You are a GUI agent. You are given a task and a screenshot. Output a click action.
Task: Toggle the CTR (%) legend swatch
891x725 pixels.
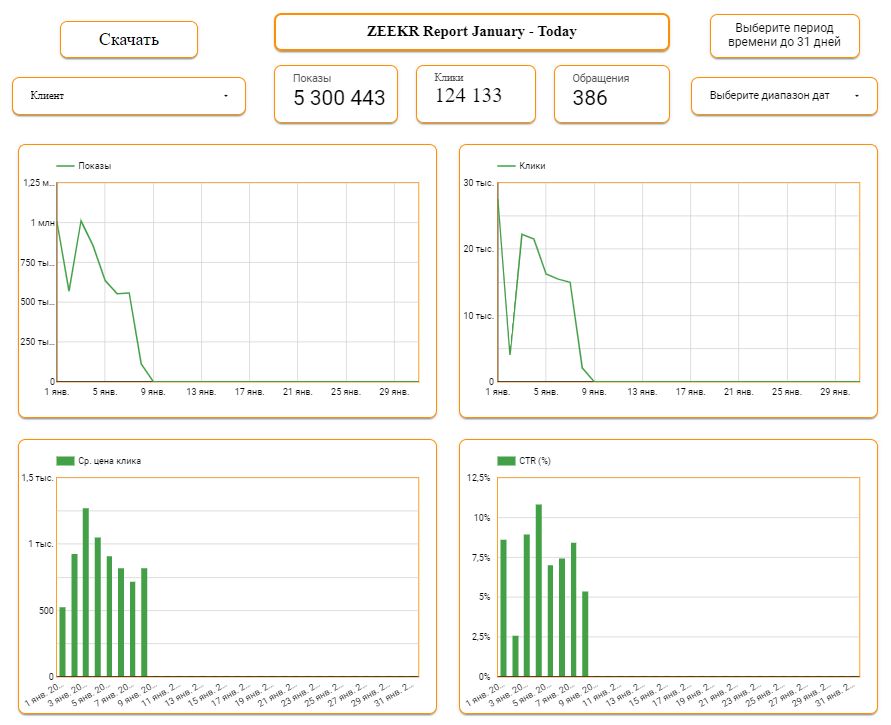coord(506,461)
